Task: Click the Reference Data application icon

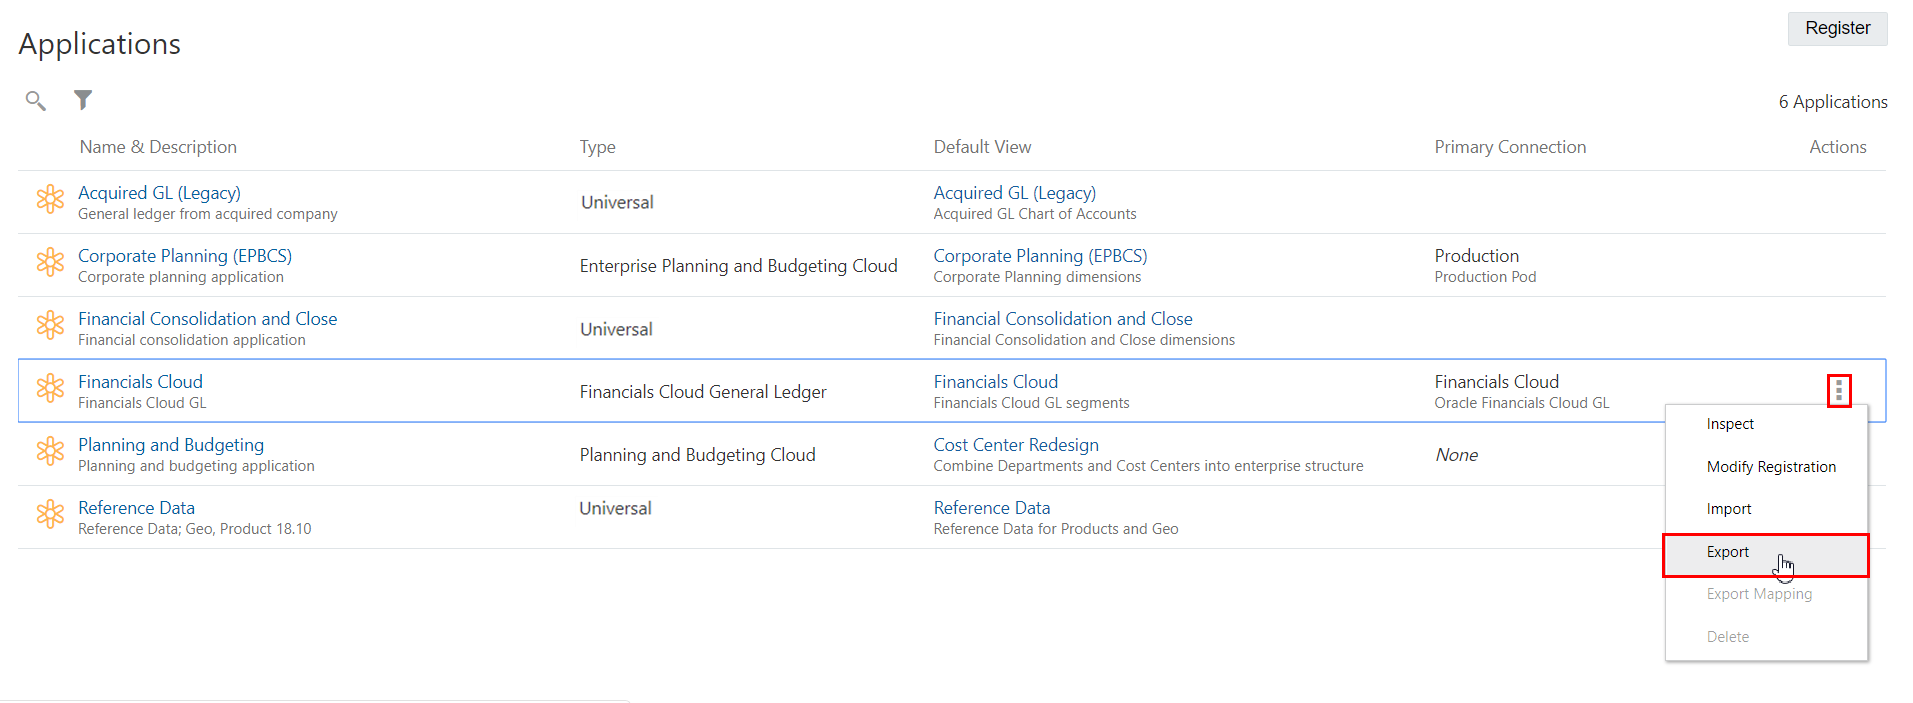Action: pos(50,514)
